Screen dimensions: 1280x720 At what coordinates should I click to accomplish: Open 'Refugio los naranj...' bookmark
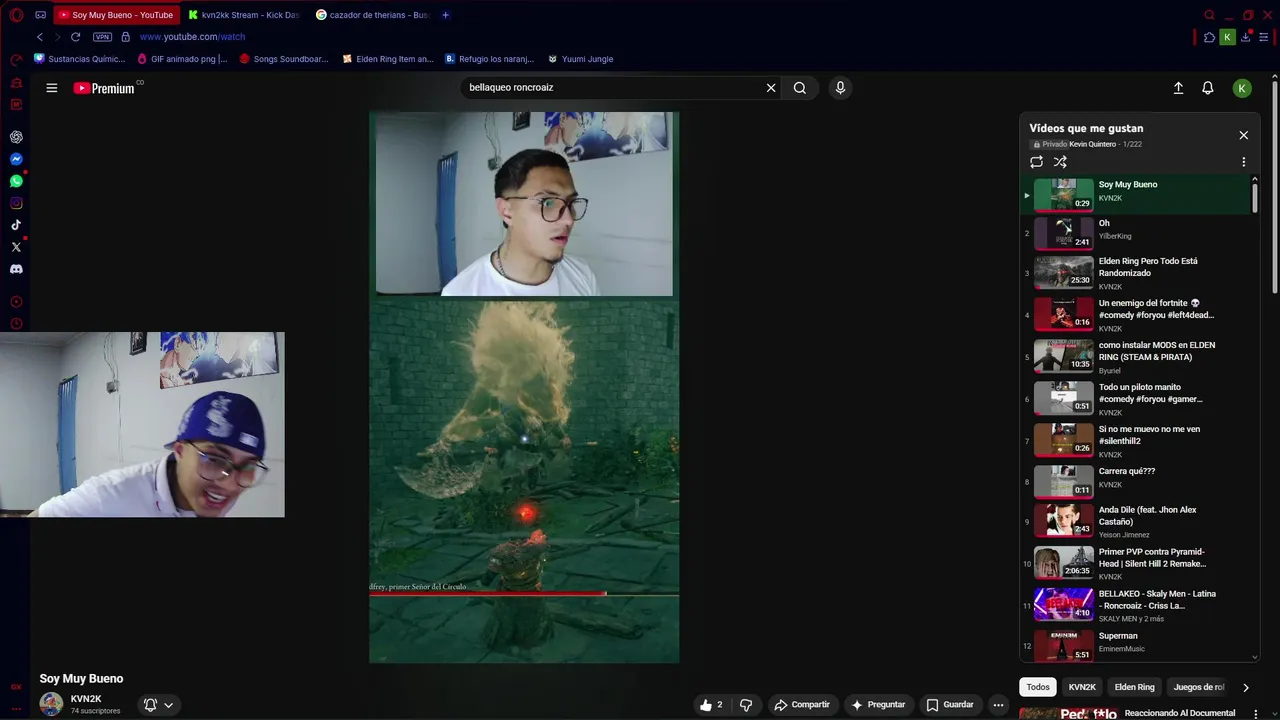[x=490, y=59]
